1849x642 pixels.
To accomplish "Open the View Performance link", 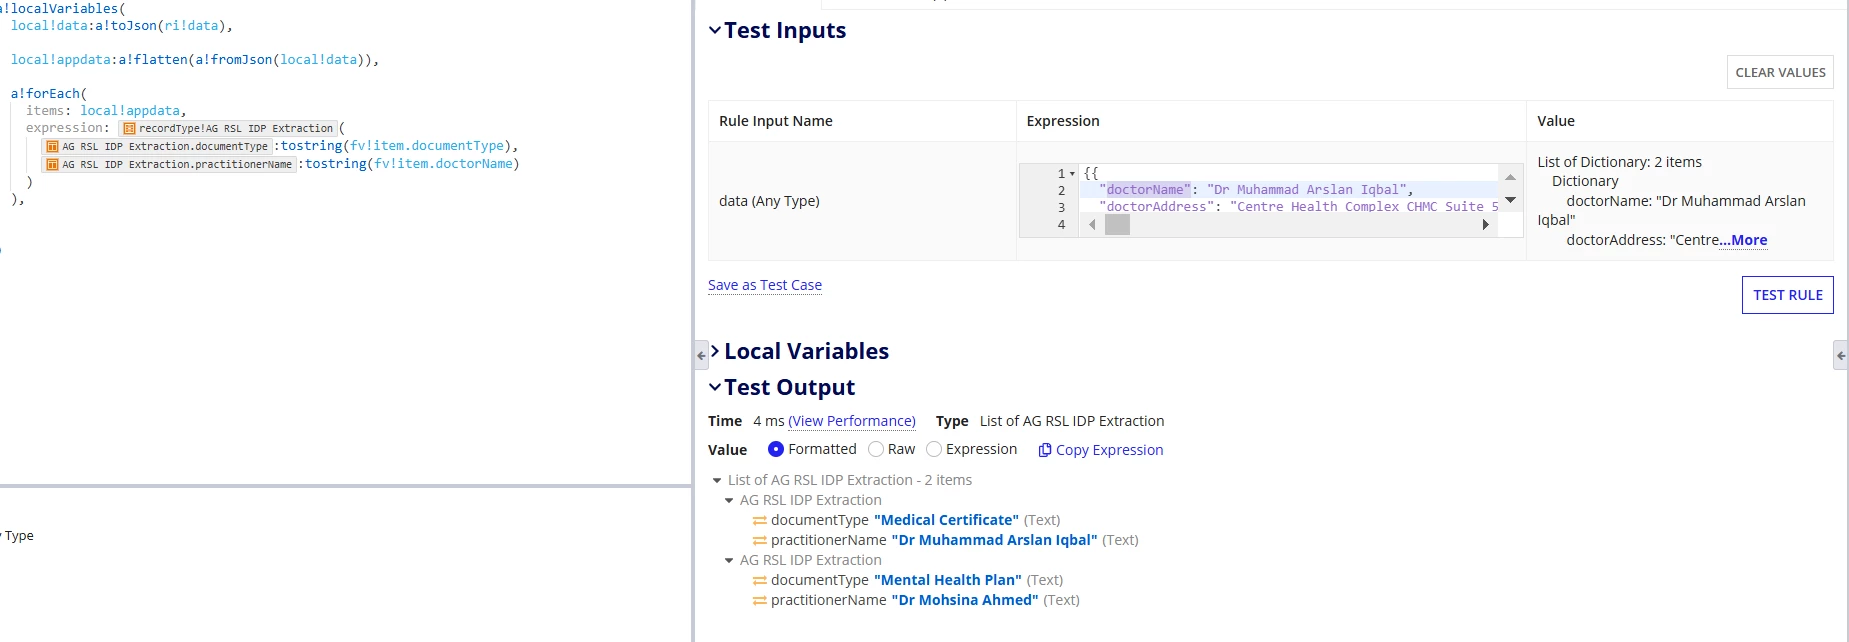I will click(x=852, y=421).
